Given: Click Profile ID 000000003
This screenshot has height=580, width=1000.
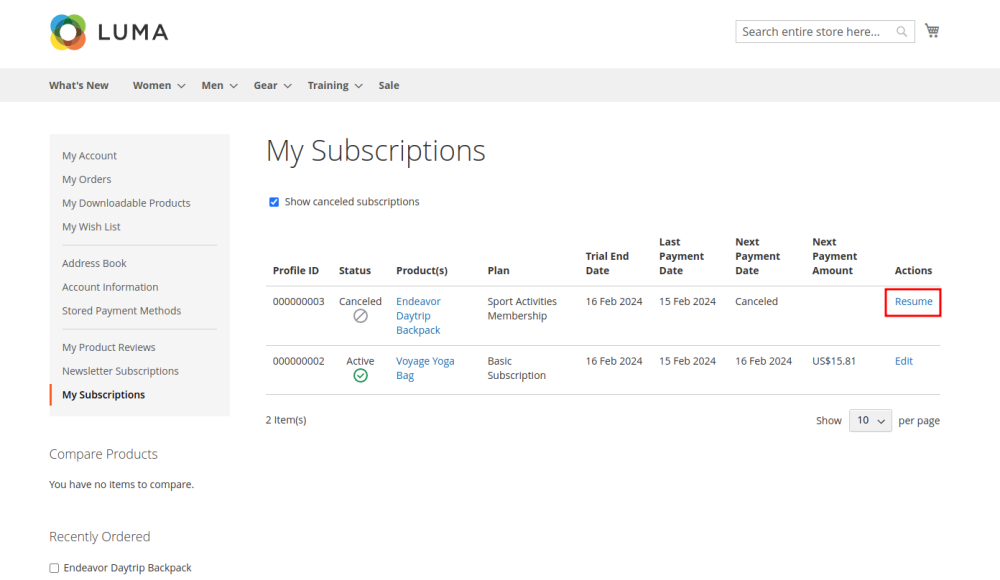Looking at the screenshot, I should (298, 301).
